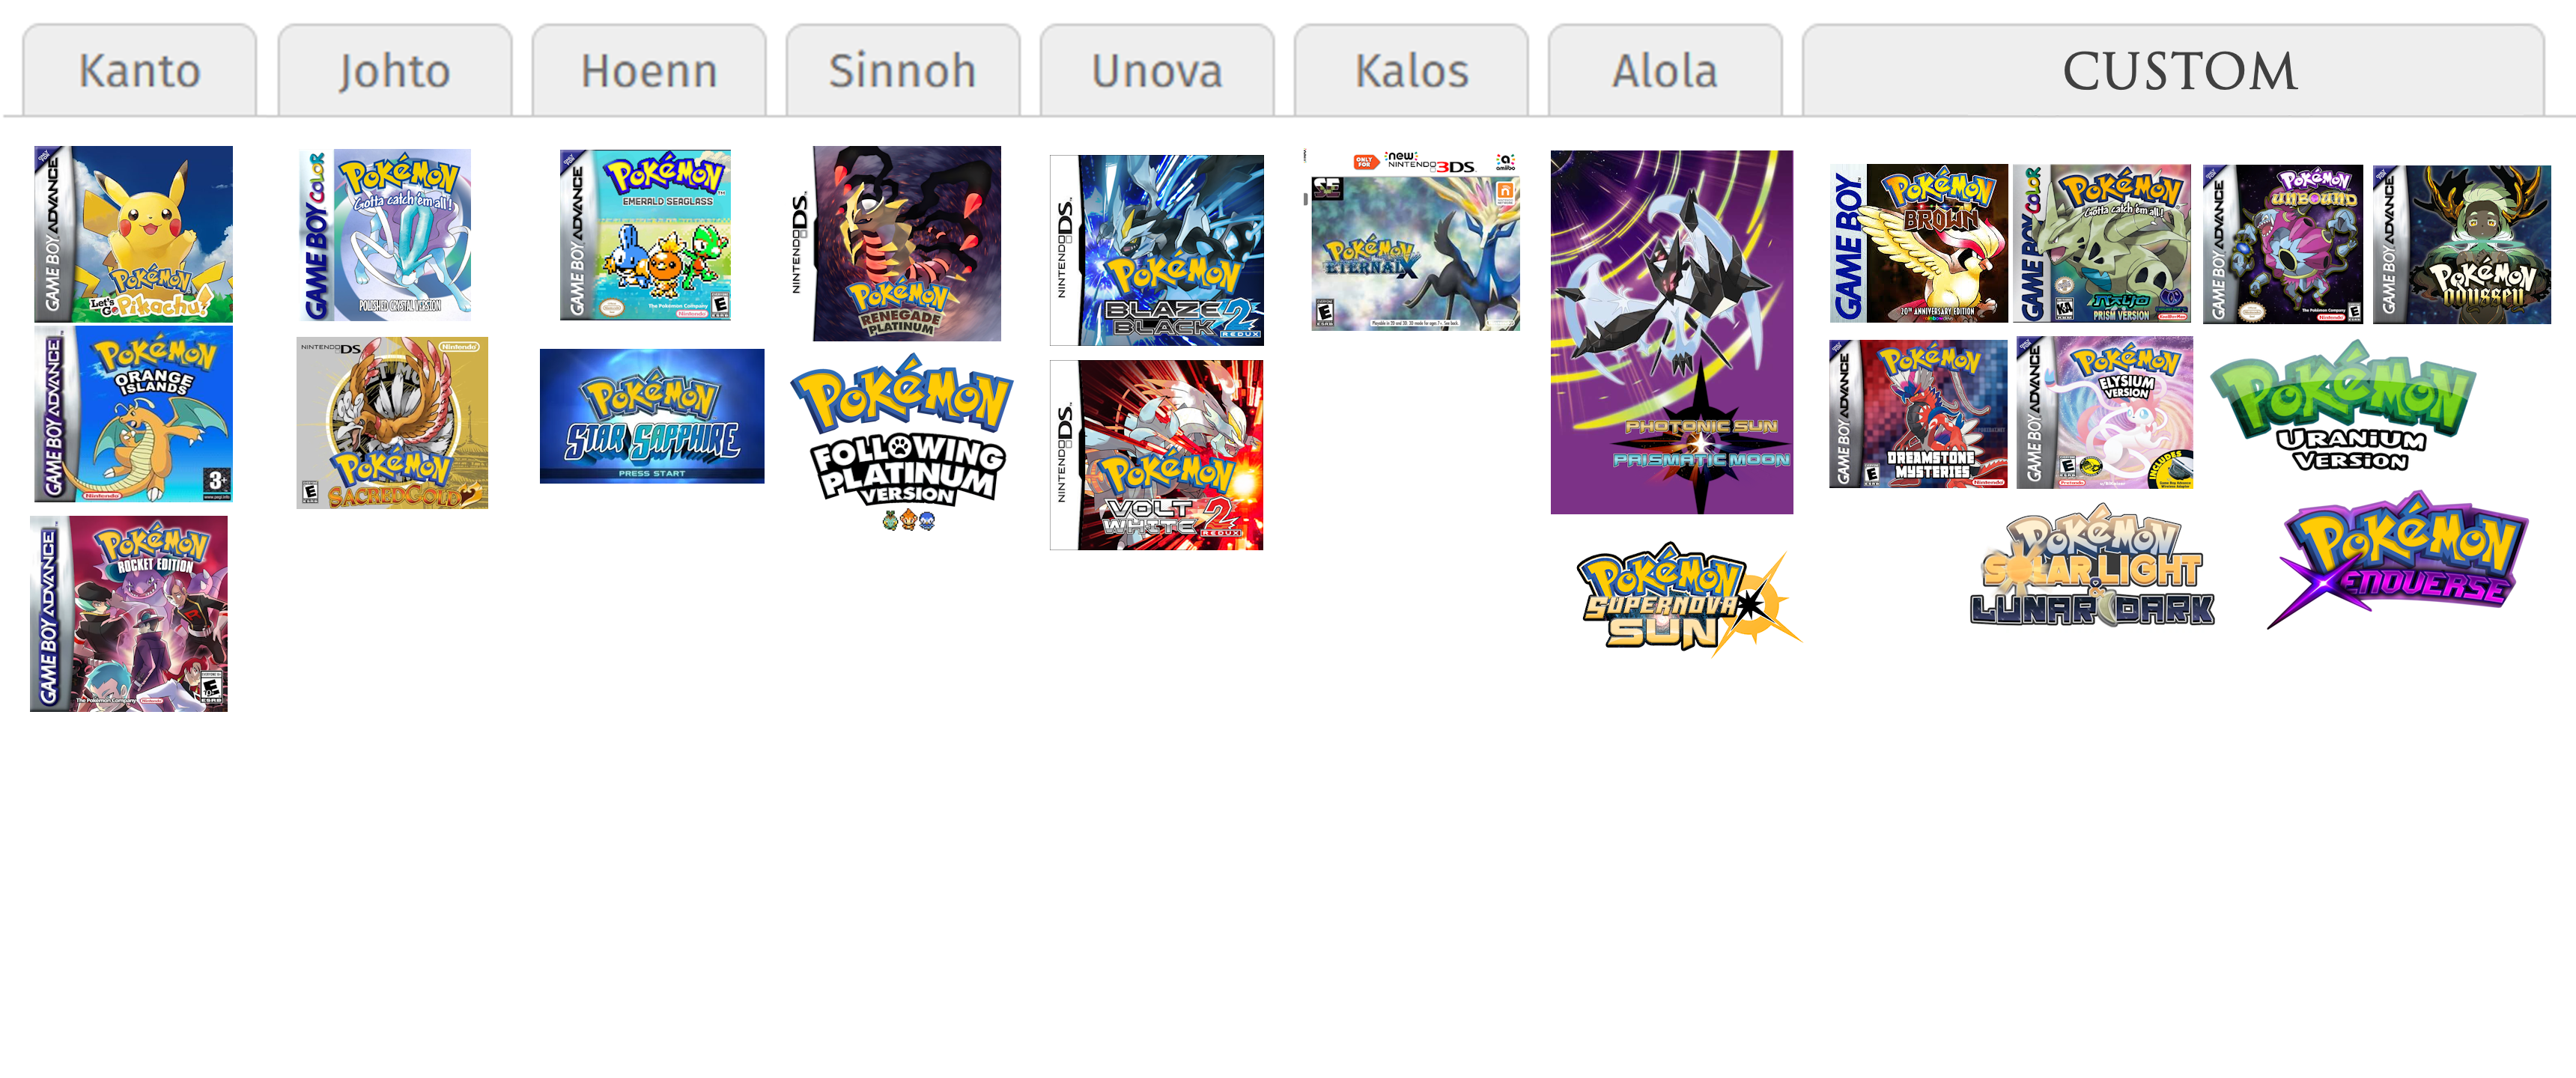Switch to the Johto tab
This screenshot has width=2576, height=1078.
(394, 71)
